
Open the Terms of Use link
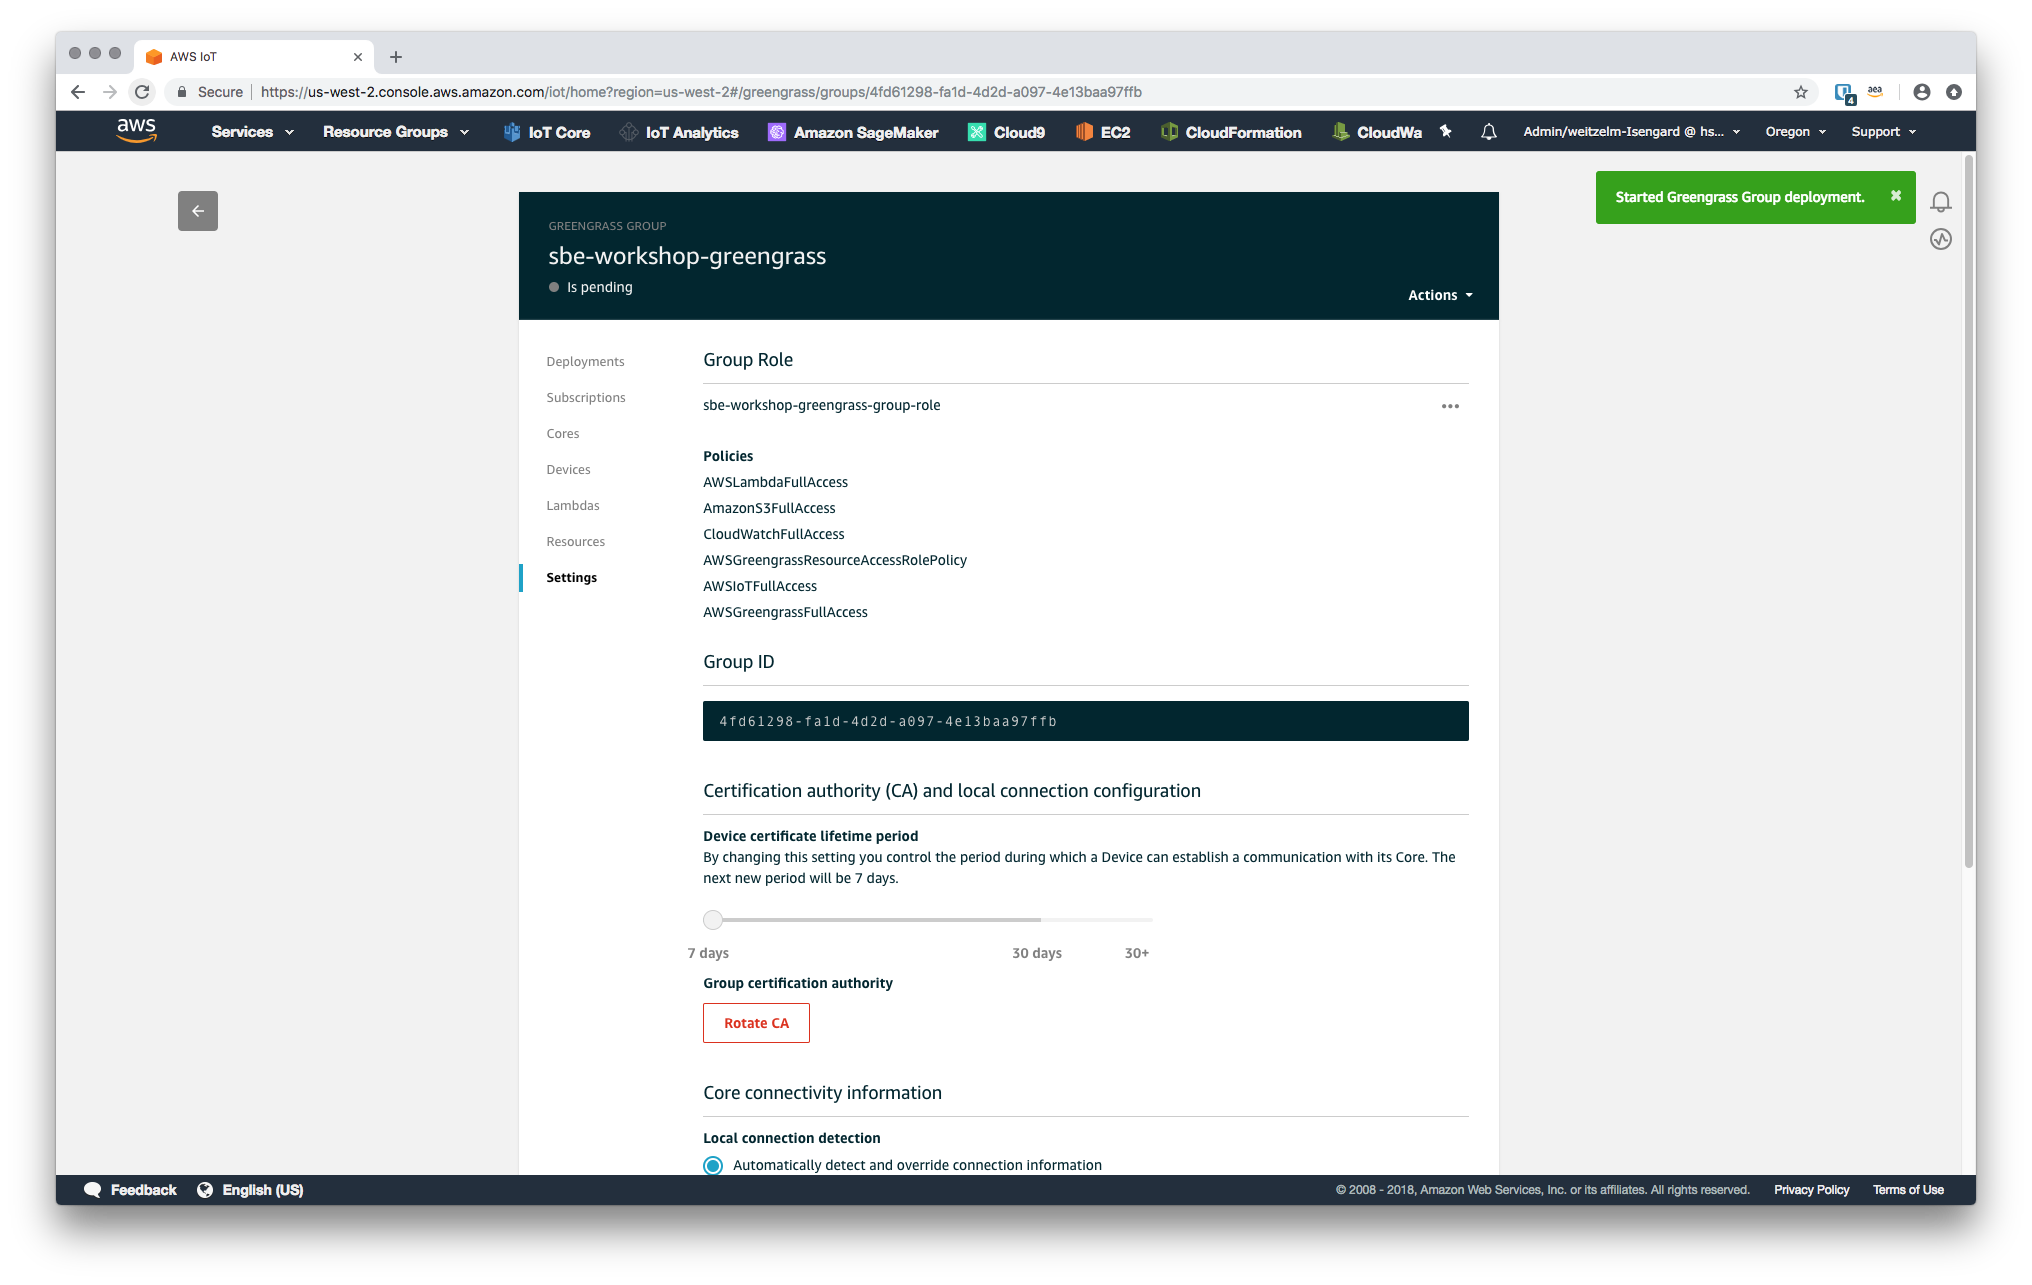pos(1908,1190)
